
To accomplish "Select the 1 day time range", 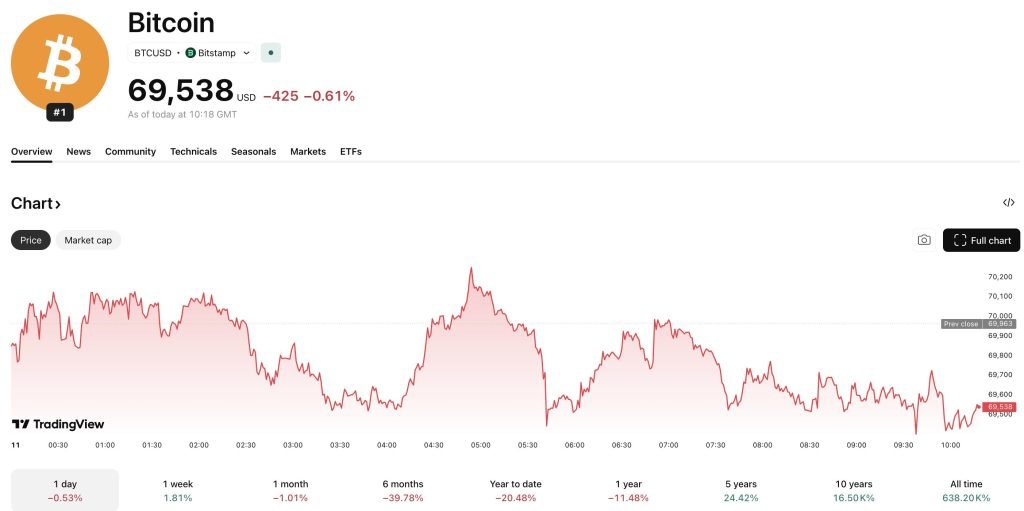I will click(65, 490).
